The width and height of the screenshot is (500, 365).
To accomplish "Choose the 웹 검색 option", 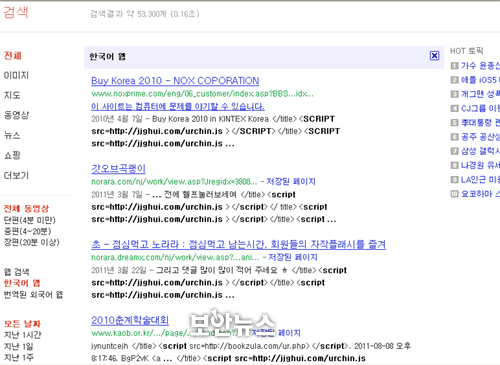I will click(x=16, y=272).
